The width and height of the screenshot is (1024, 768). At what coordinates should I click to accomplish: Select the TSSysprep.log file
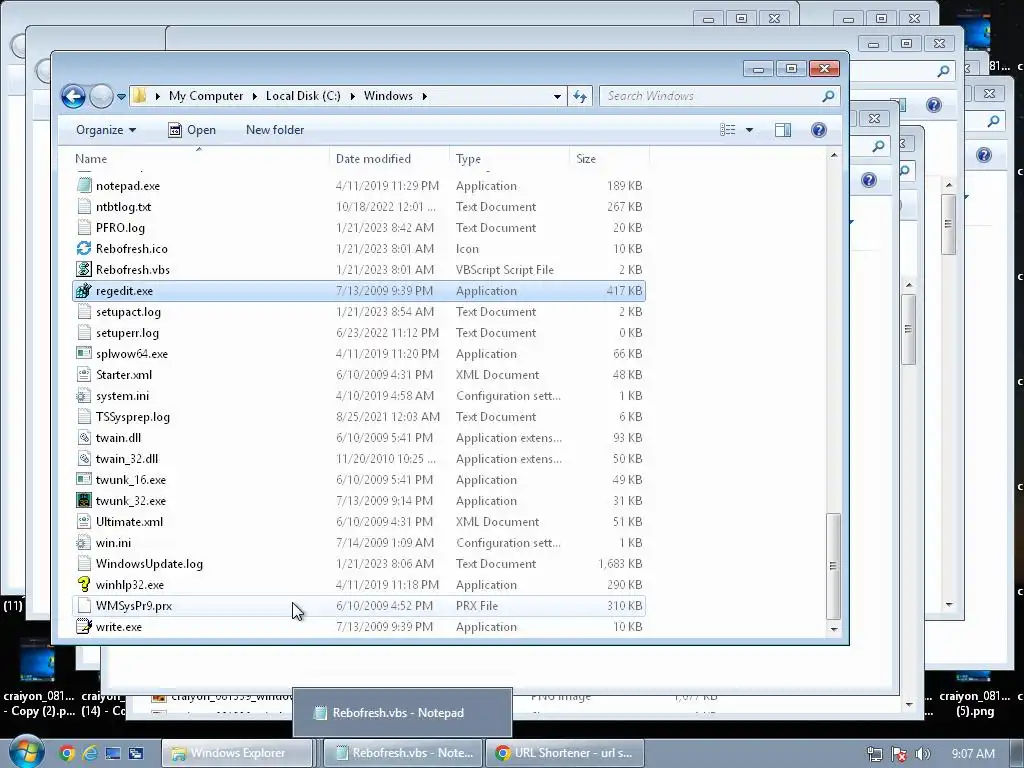tap(359, 417)
